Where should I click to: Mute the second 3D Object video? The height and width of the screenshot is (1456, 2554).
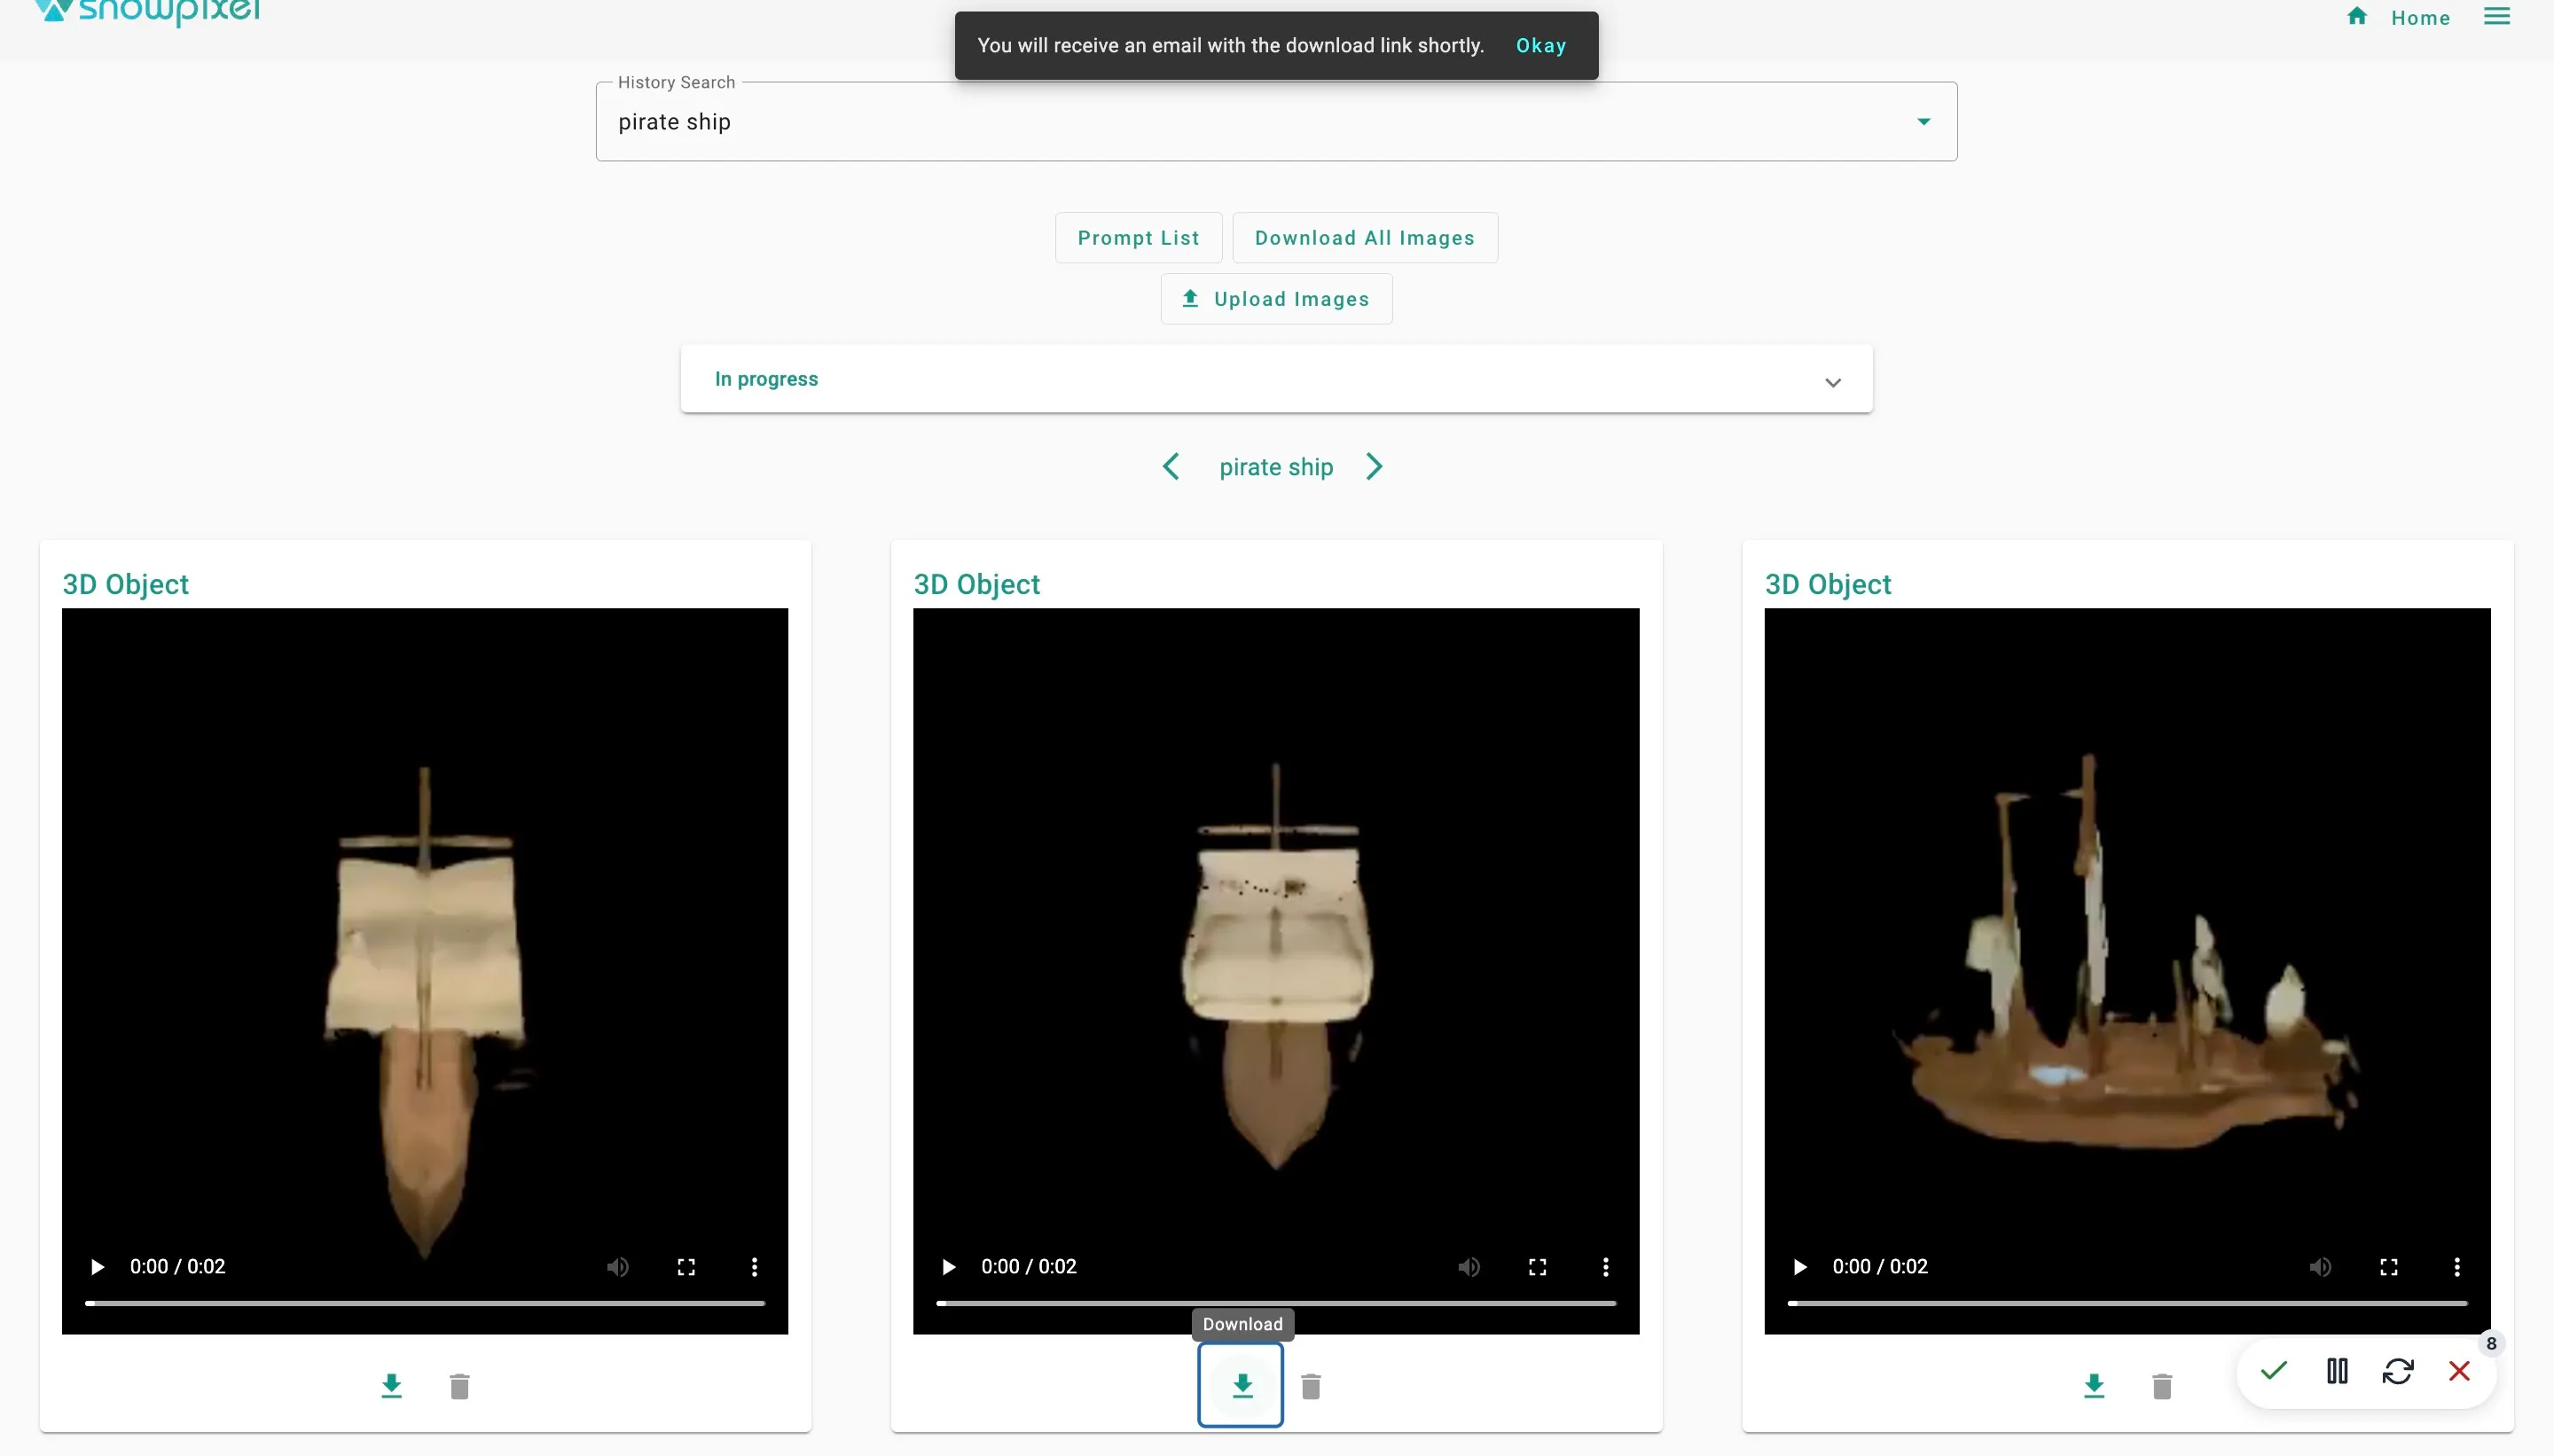[x=1469, y=1267]
